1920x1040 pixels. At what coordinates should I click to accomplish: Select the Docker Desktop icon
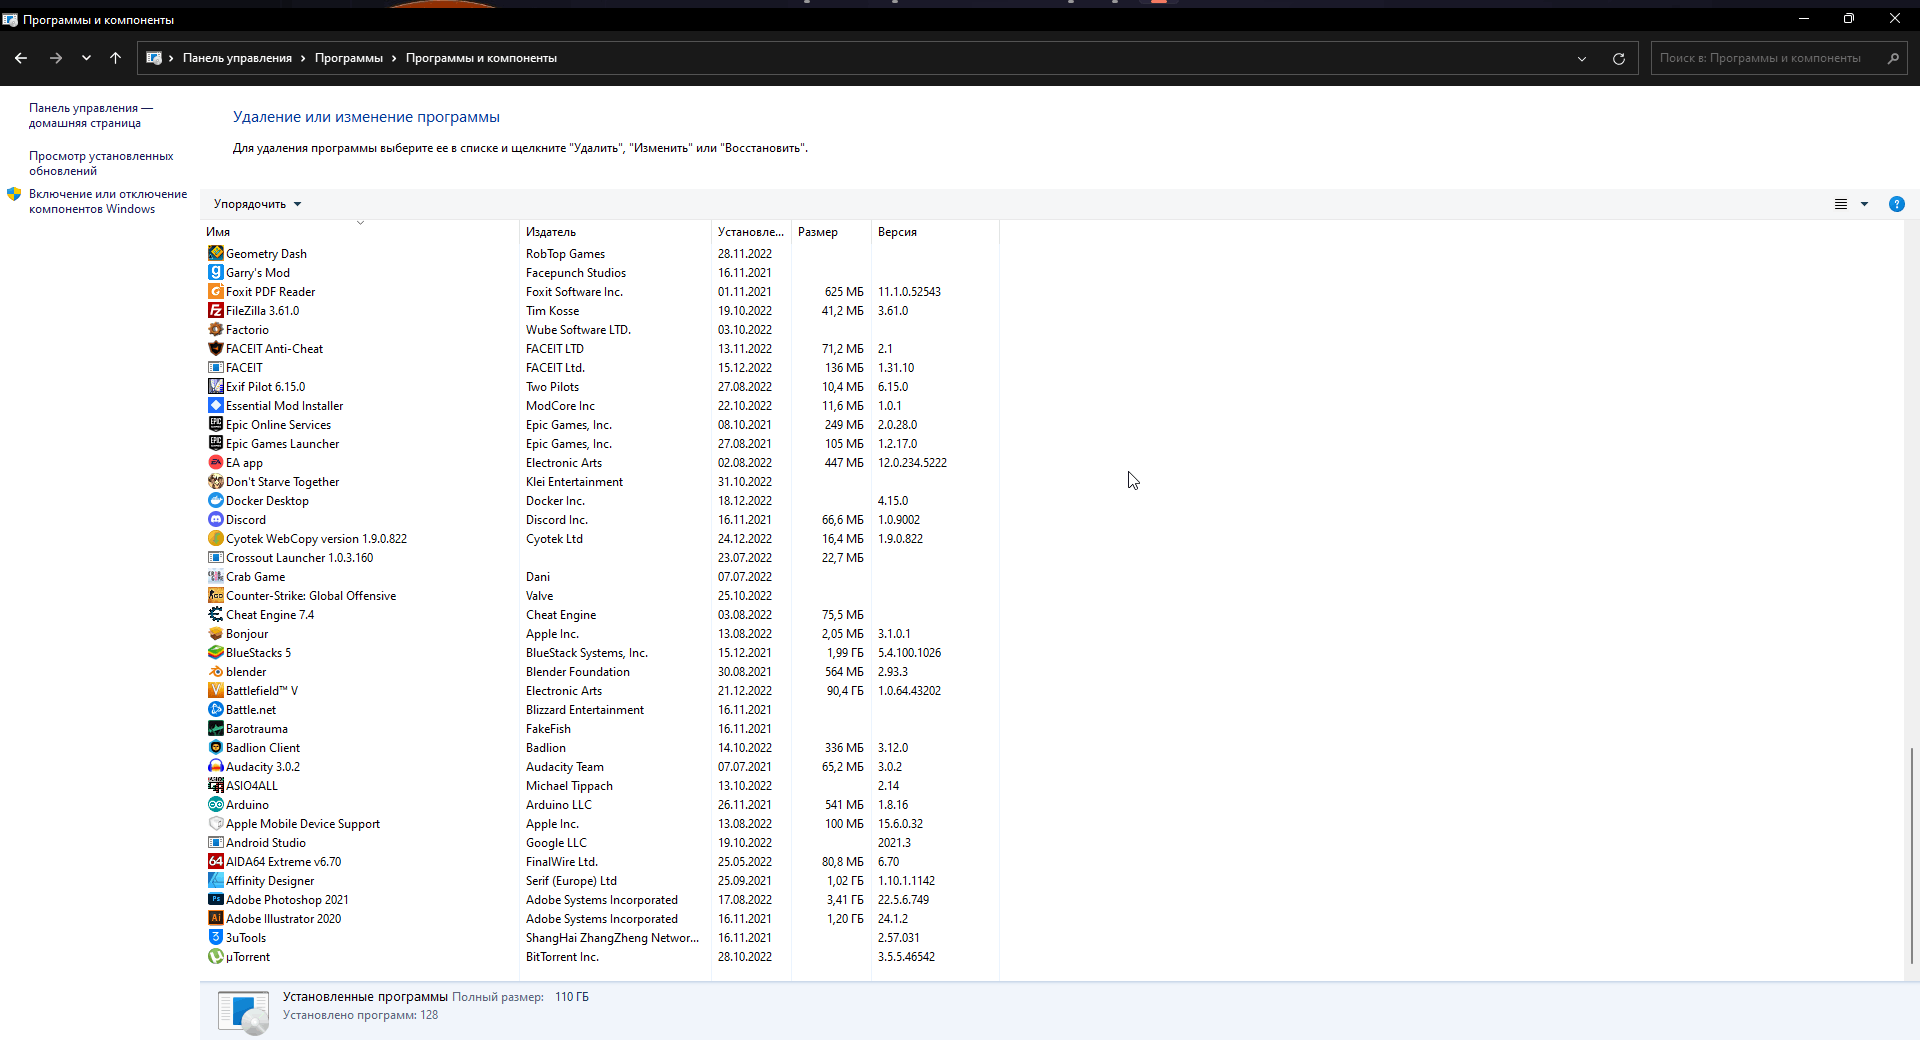click(215, 500)
